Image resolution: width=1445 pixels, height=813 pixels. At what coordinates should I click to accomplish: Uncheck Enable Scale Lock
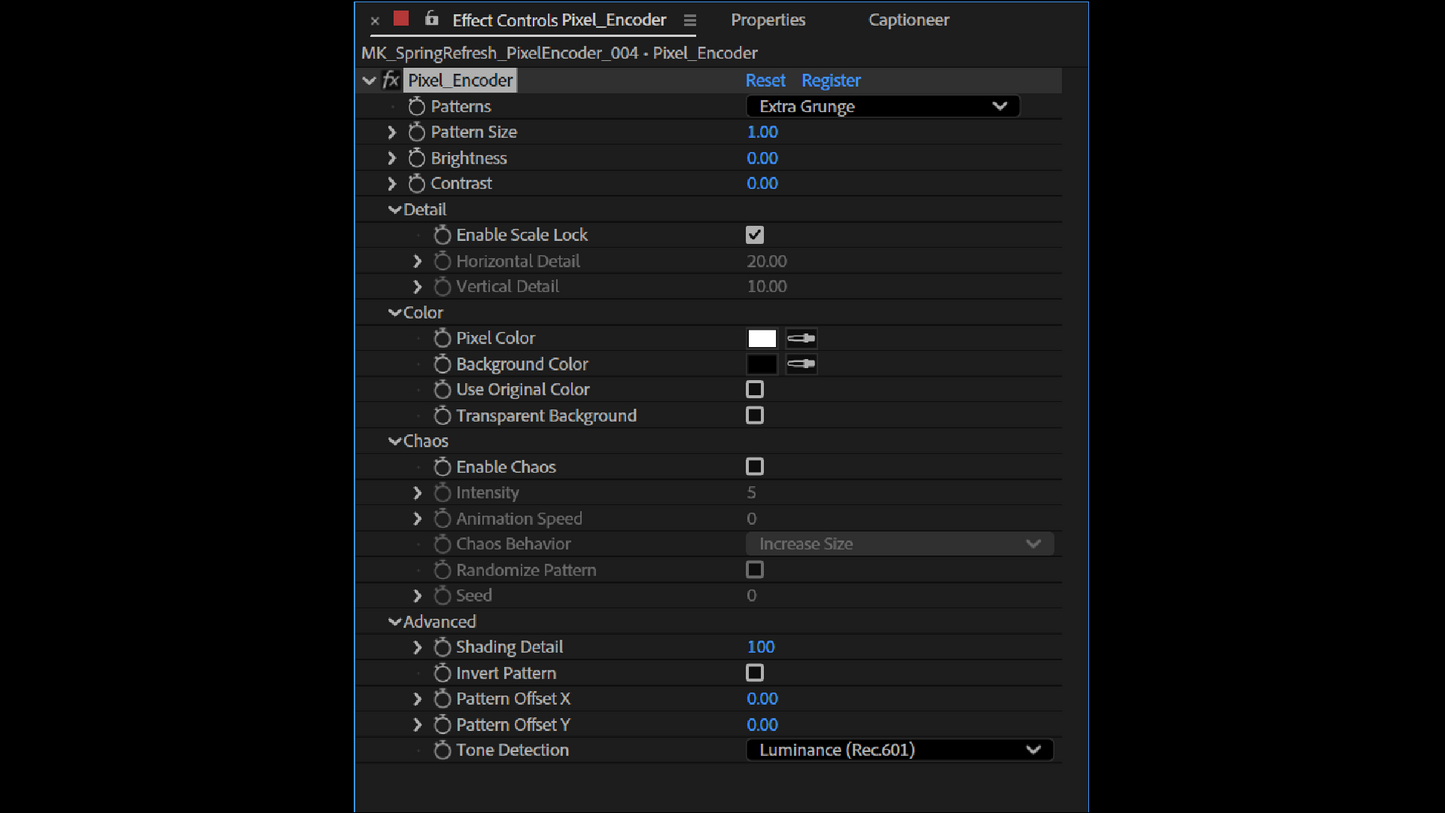point(754,234)
